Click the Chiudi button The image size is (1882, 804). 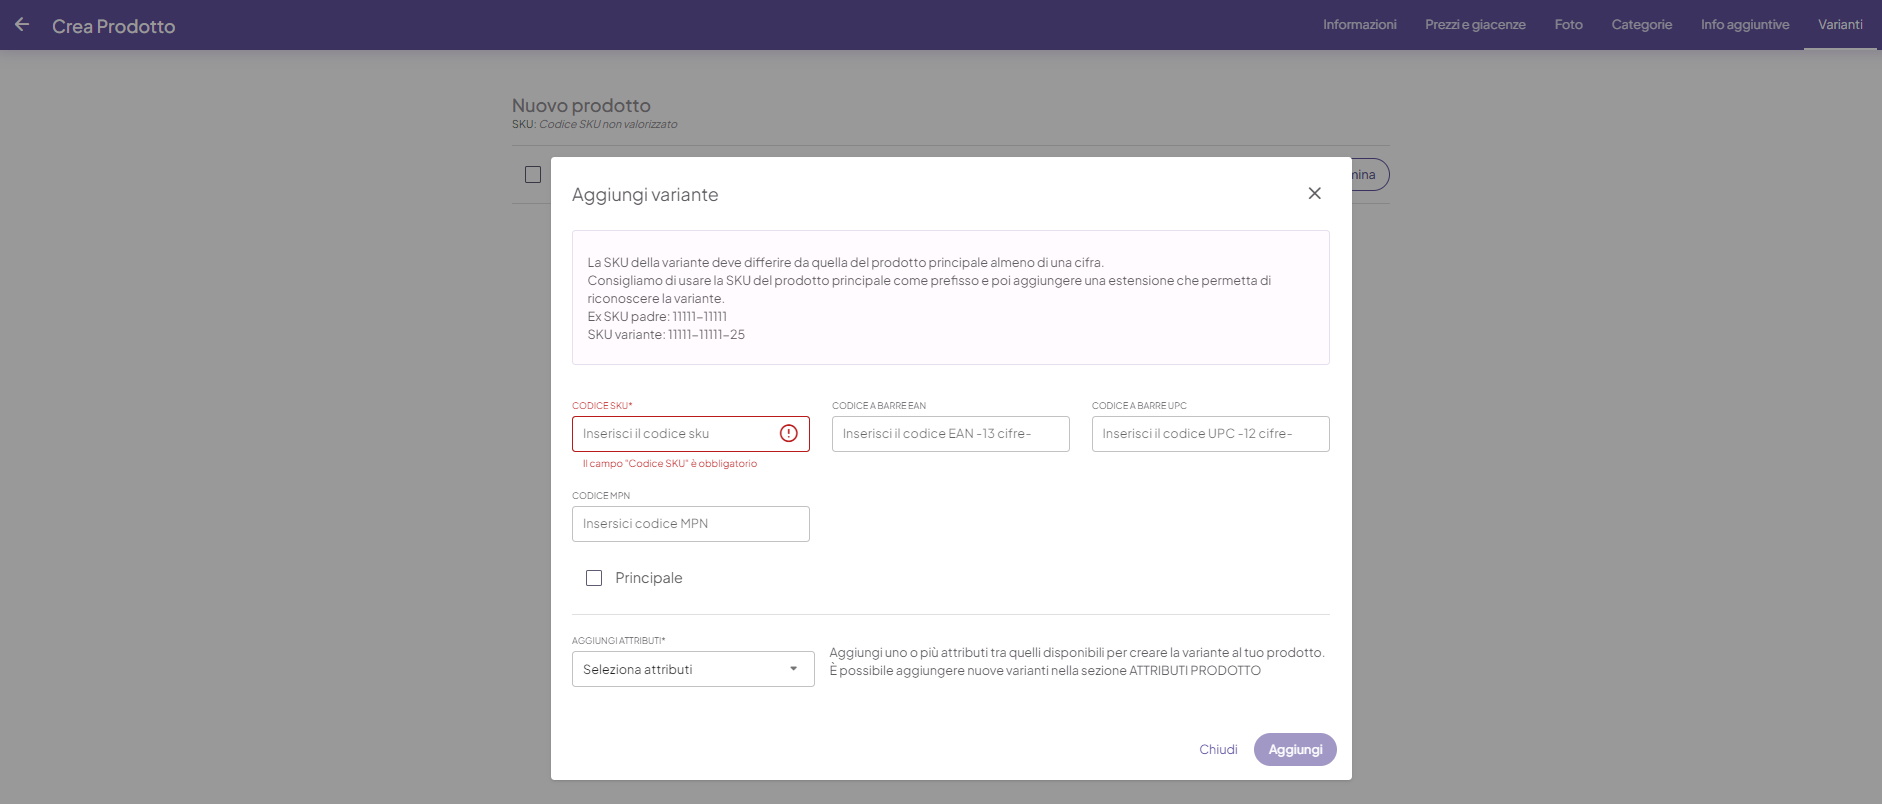tap(1218, 749)
